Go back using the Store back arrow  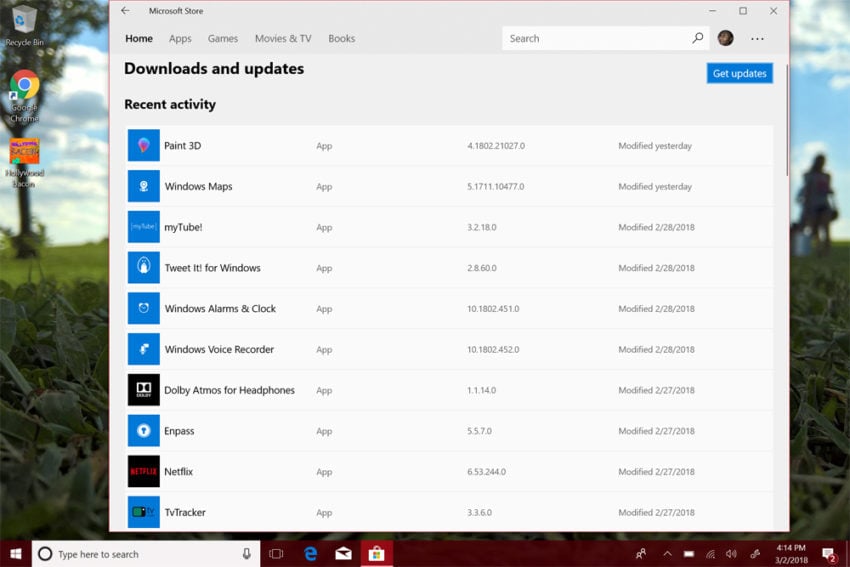(x=125, y=11)
